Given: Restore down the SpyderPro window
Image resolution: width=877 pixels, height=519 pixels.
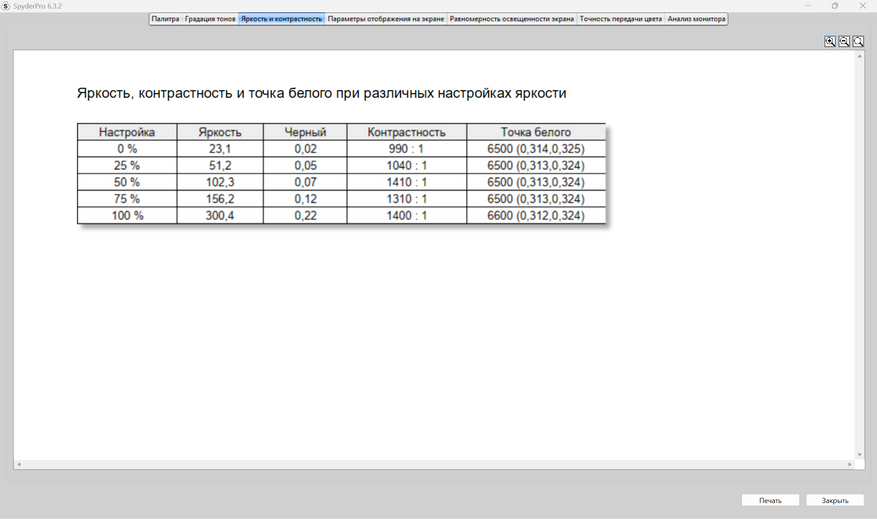Looking at the screenshot, I should pos(834,6).
